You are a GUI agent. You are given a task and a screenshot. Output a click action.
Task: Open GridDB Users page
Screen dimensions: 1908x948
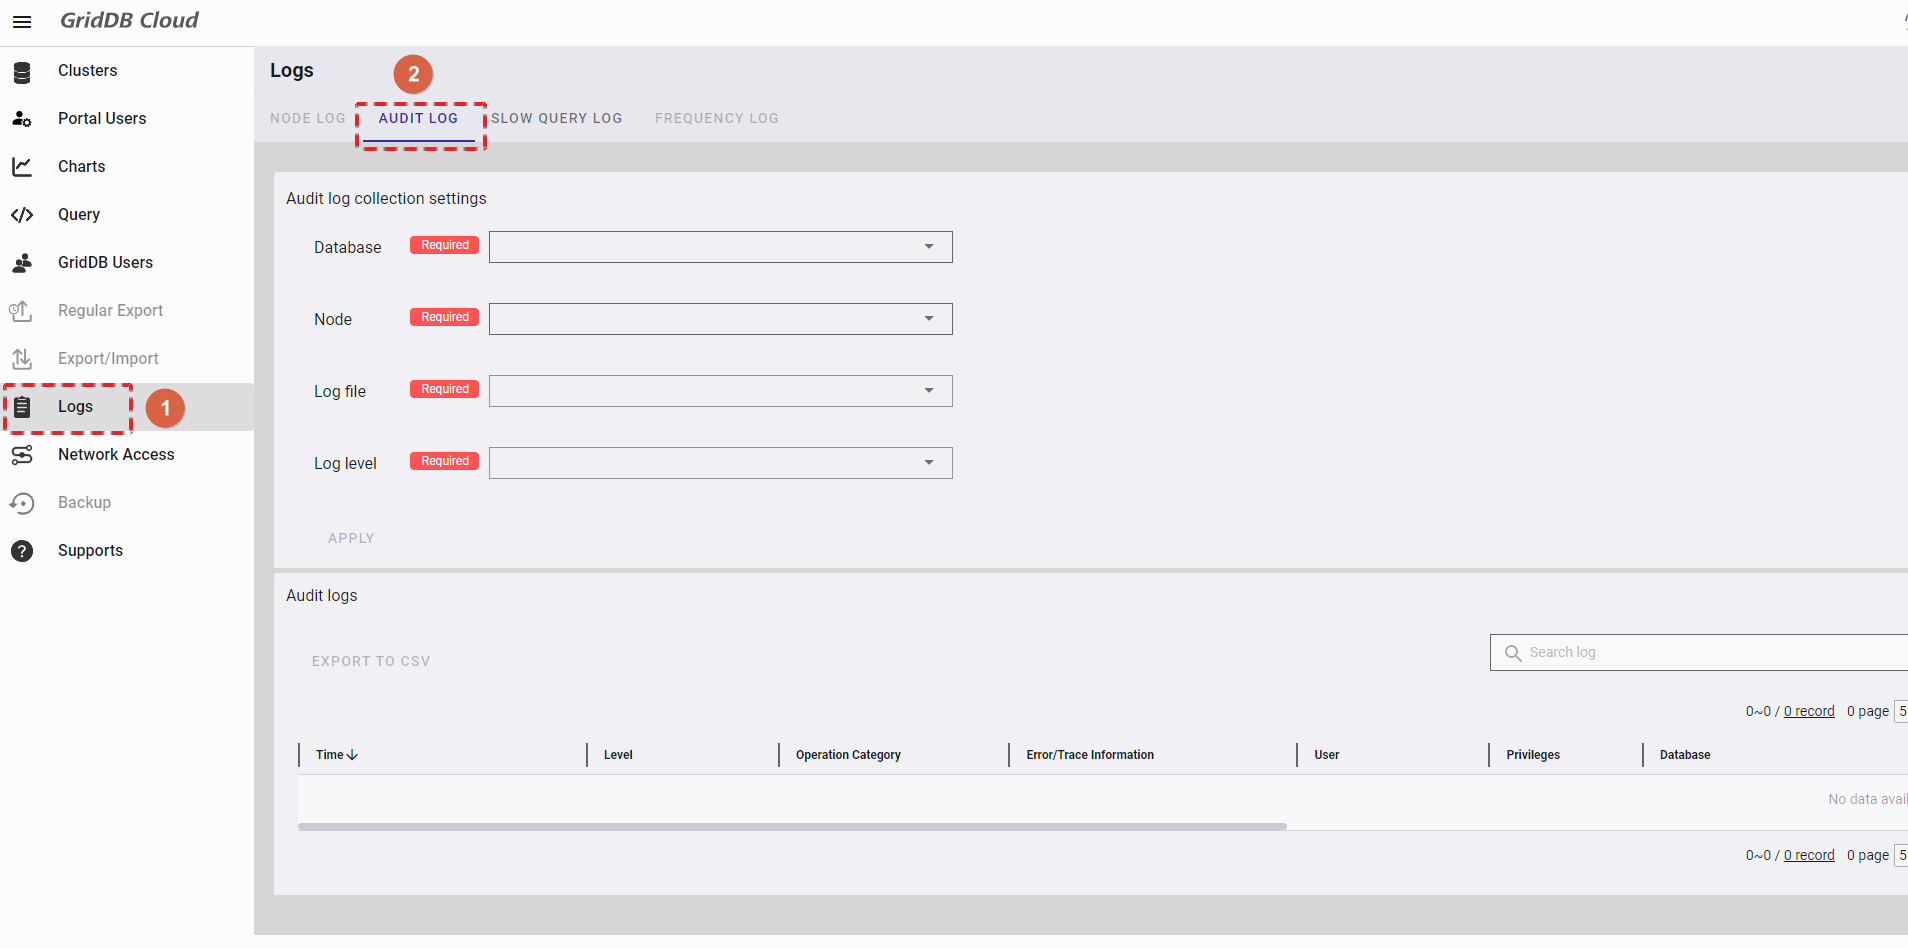(105, 263)
